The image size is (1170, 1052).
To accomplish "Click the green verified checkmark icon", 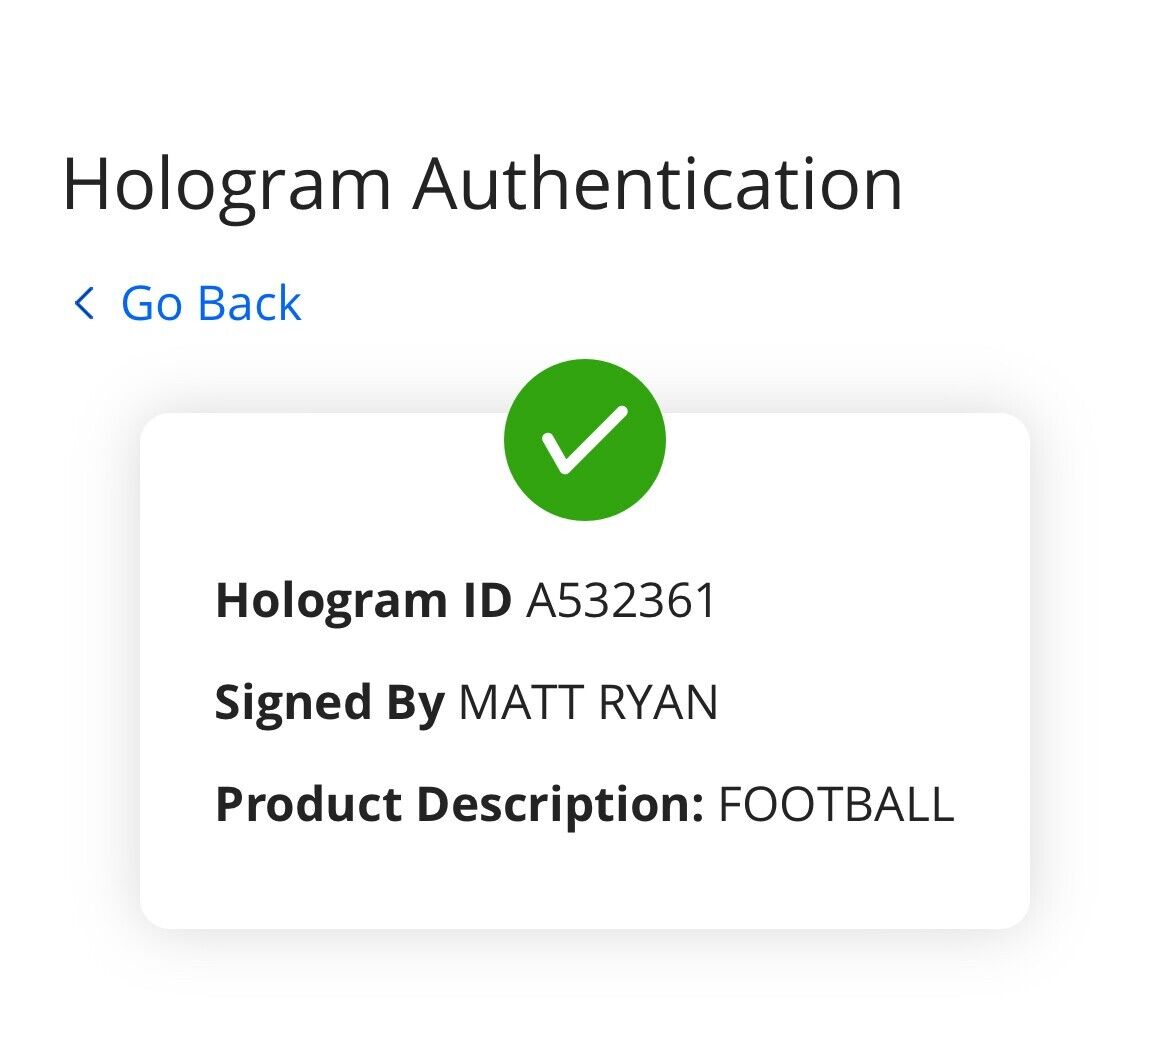I will coord(584,440).
